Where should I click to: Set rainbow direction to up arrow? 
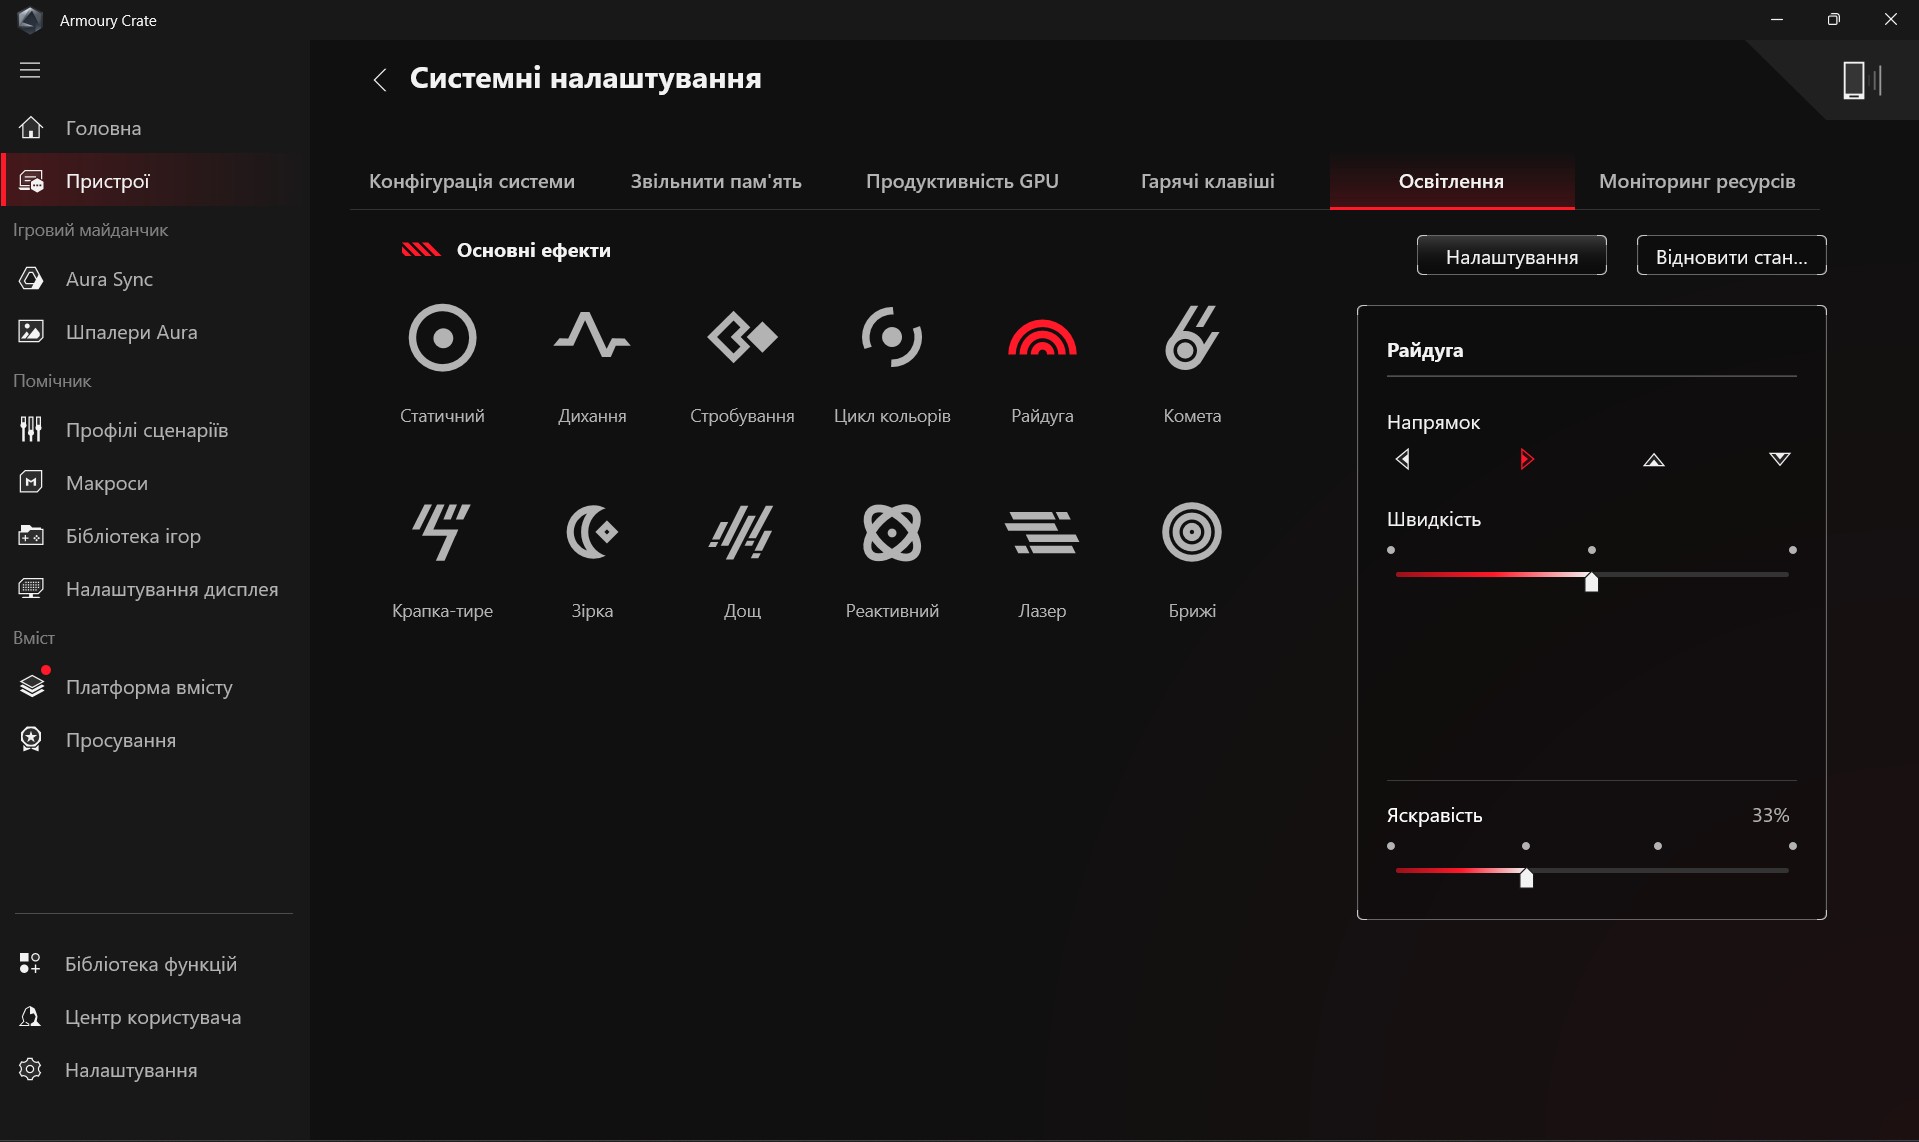point(1653,460)
